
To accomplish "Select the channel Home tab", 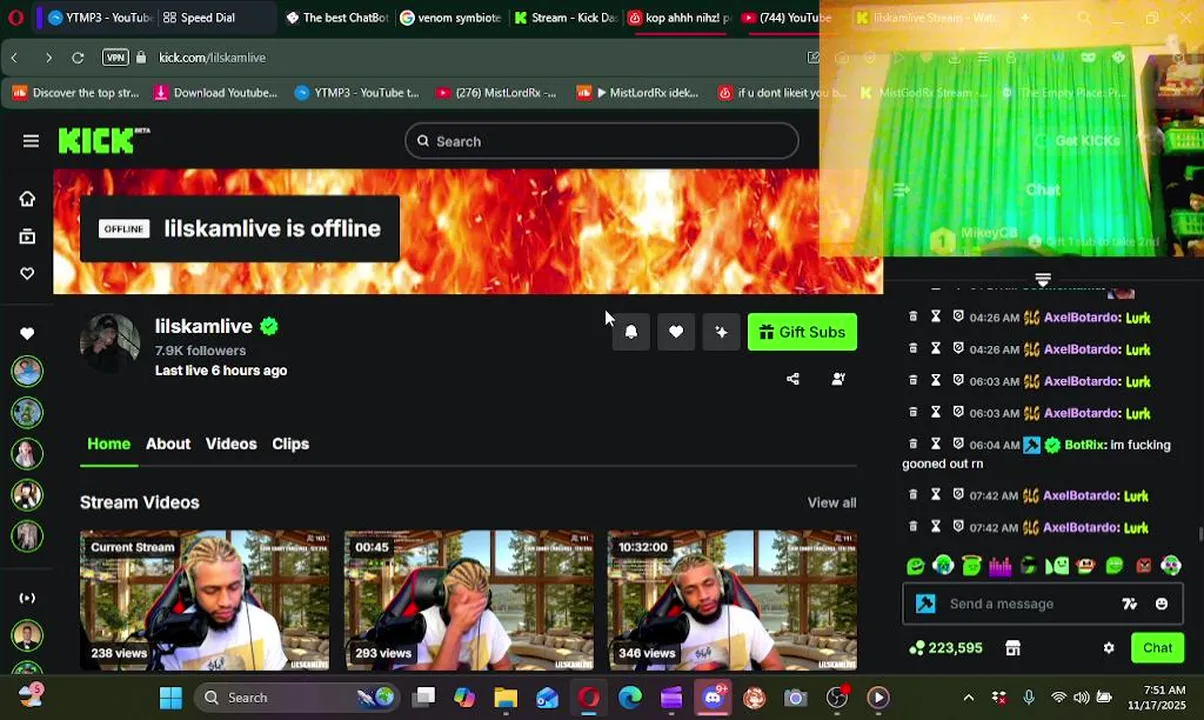I will tap(109, 444).
